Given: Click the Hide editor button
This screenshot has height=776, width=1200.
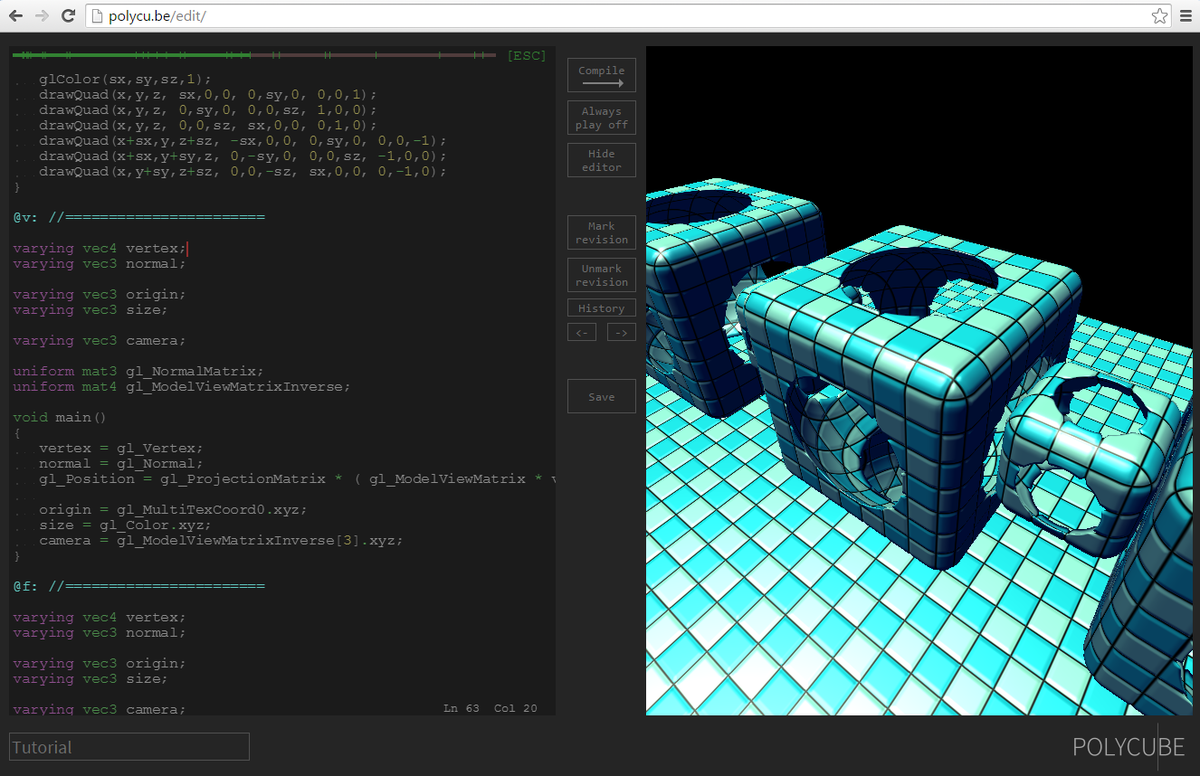Looking at the screenshot, I should pyautogui.click(x=601, y=160).
